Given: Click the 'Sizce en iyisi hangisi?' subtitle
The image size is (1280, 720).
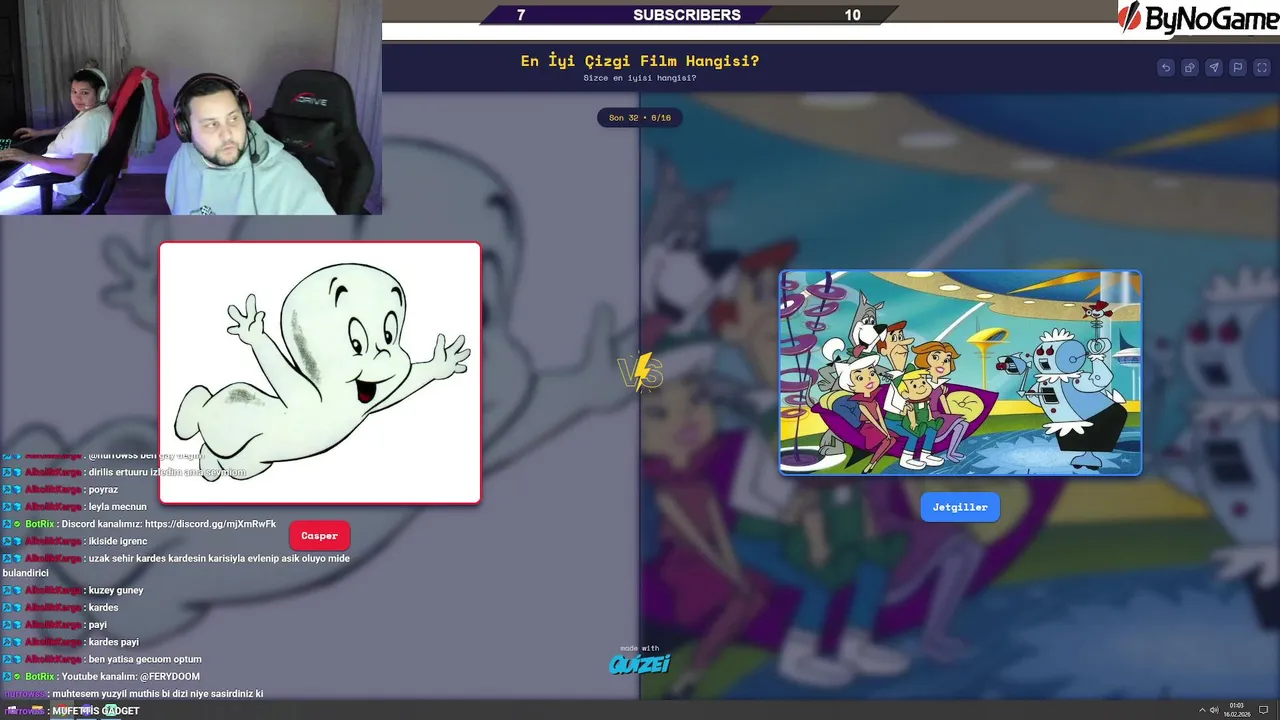Looking at the screenshot, I should pyautogui.click(x=640, y=78).
